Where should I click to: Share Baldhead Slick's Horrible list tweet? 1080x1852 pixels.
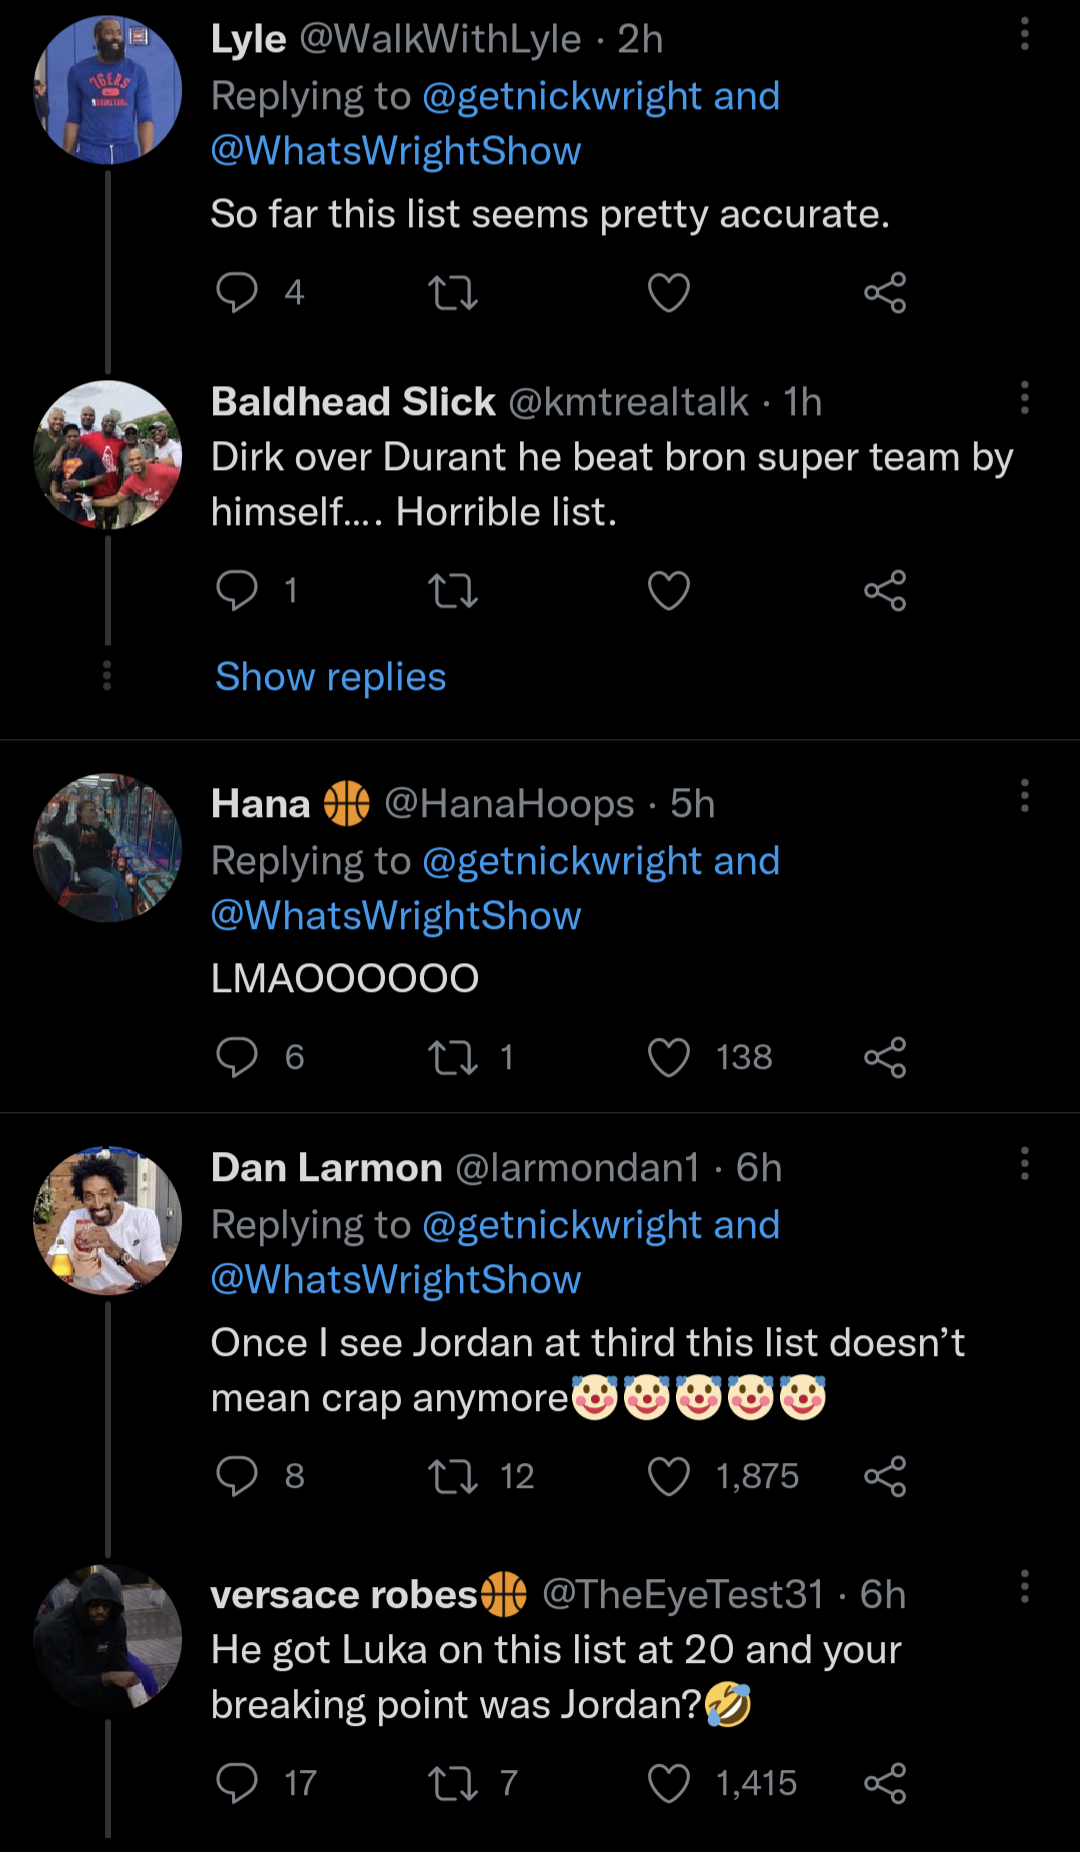tap(885, 590)
